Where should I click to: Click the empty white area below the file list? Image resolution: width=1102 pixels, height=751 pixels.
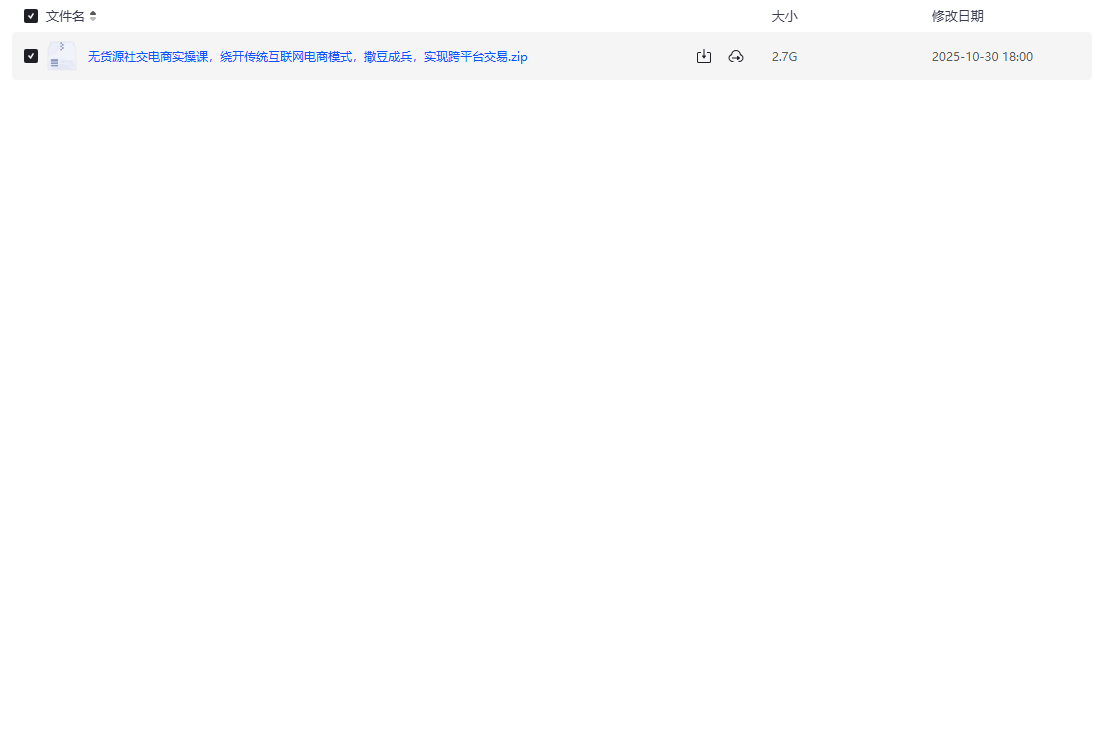click(550, 400)
